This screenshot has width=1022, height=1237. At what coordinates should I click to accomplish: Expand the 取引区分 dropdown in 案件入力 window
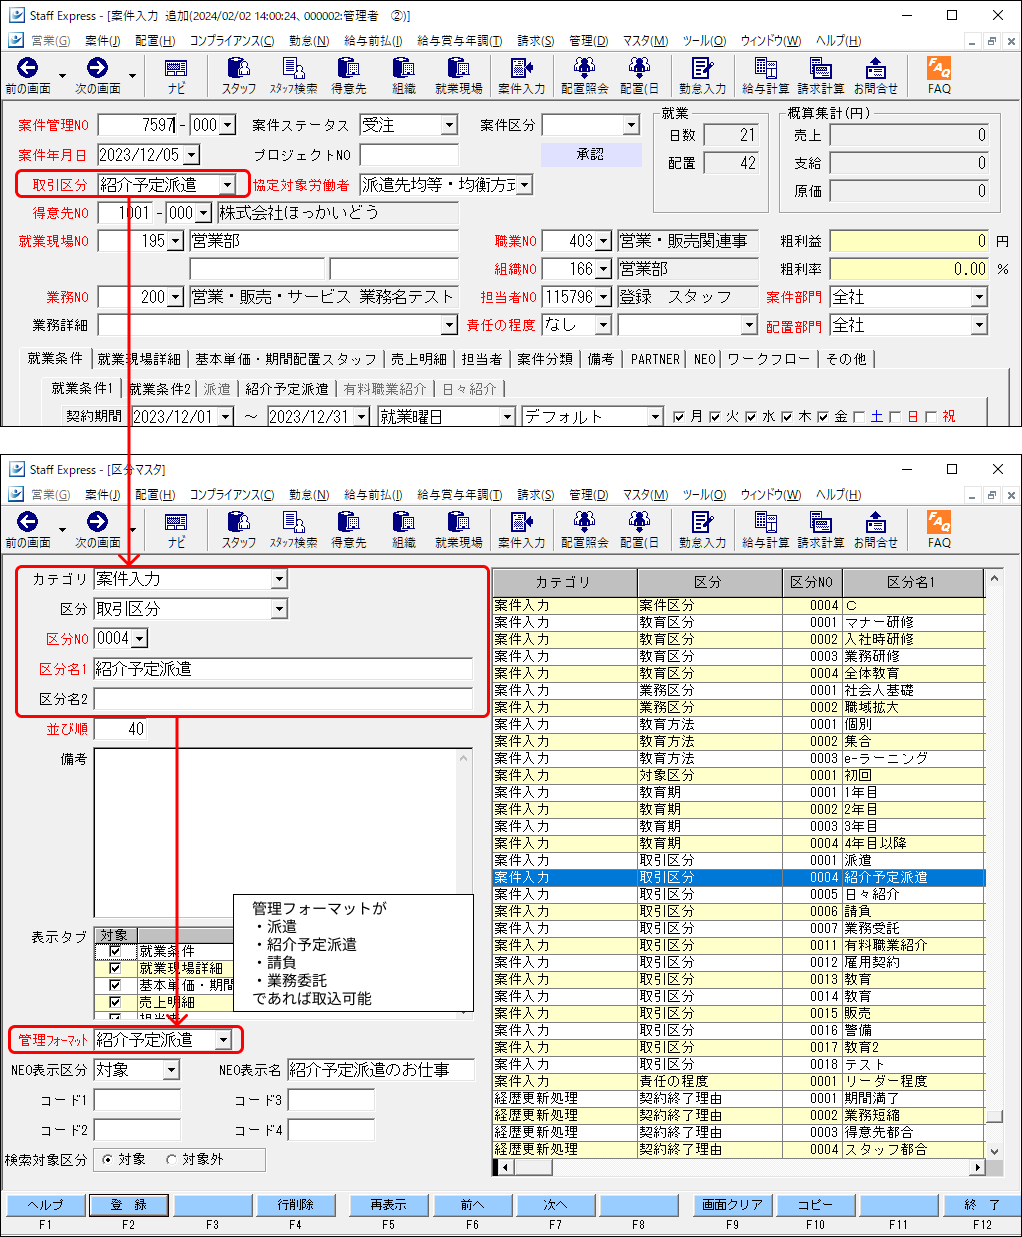[x=228, y=185]
